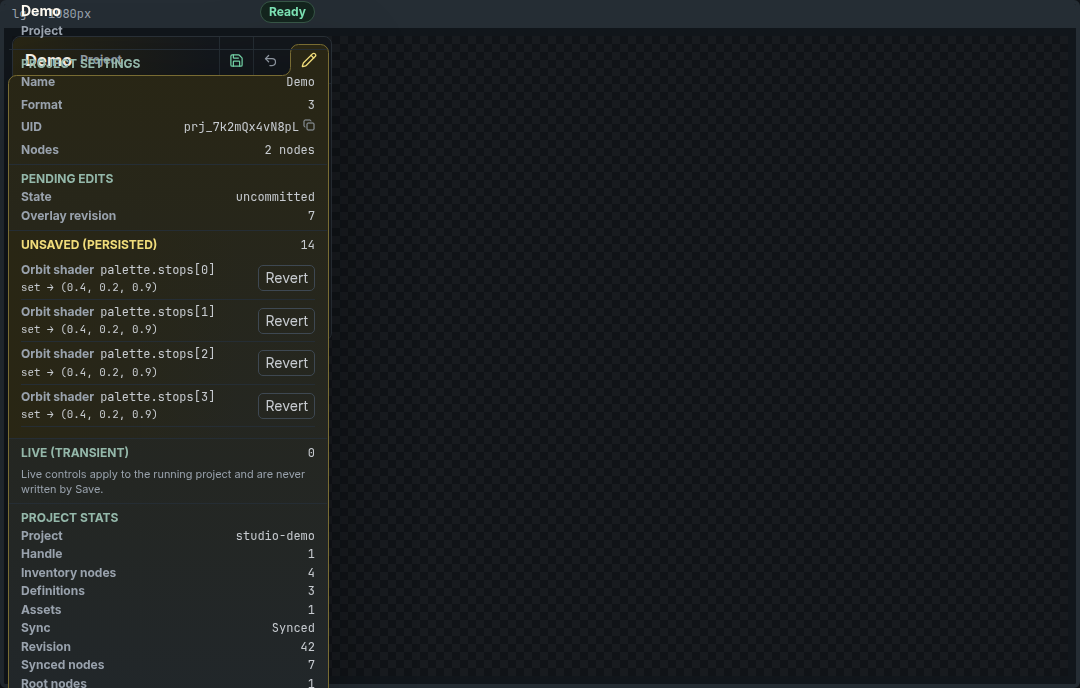Revert the palette.stops[1] edit

click(287, 321)
